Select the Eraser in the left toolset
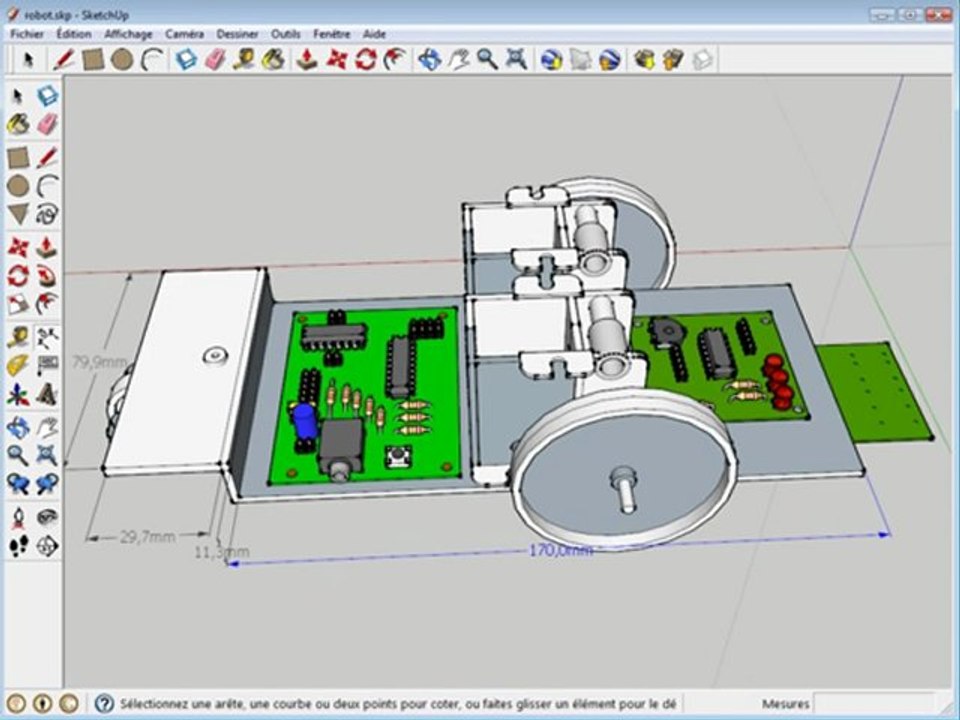Viewport: 960px width, 720px height. (47, 124)
